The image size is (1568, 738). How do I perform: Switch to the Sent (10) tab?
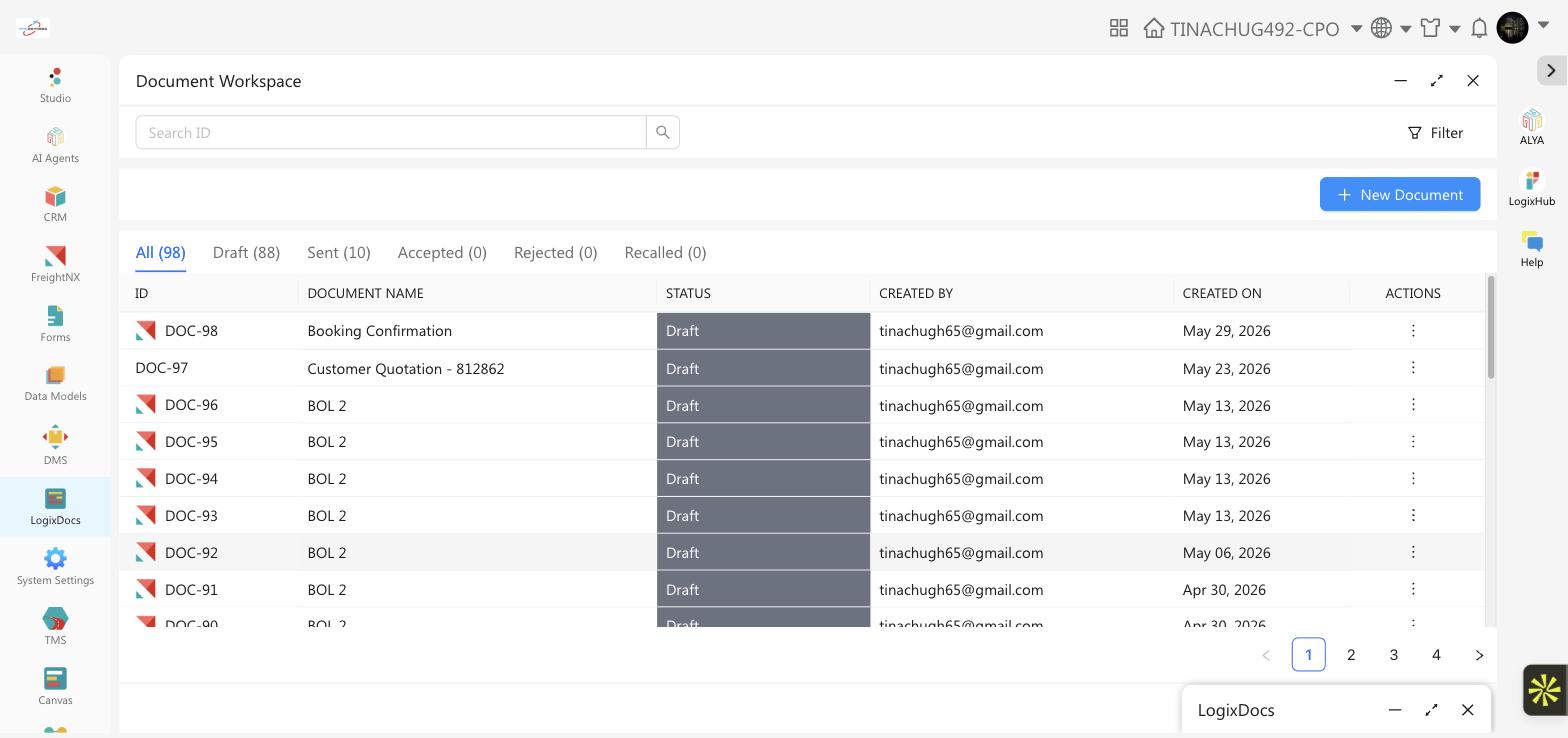339,252
